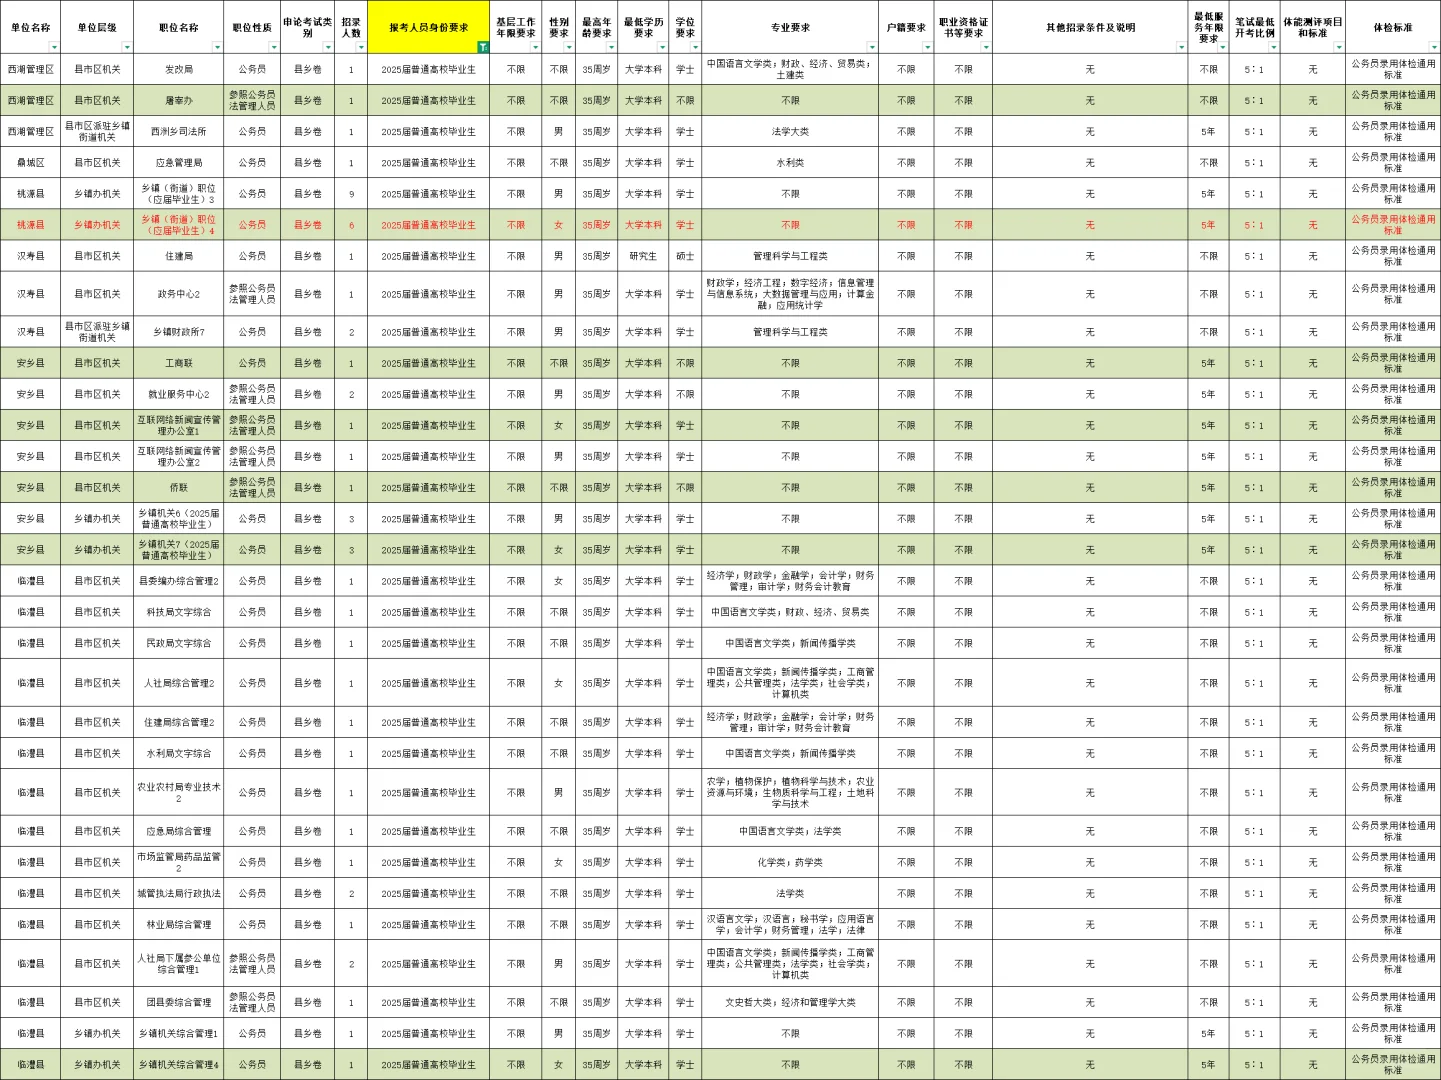
Task: Click the 互联网络新闻宣传管理办公室2 cell
Action: [179, 456]
